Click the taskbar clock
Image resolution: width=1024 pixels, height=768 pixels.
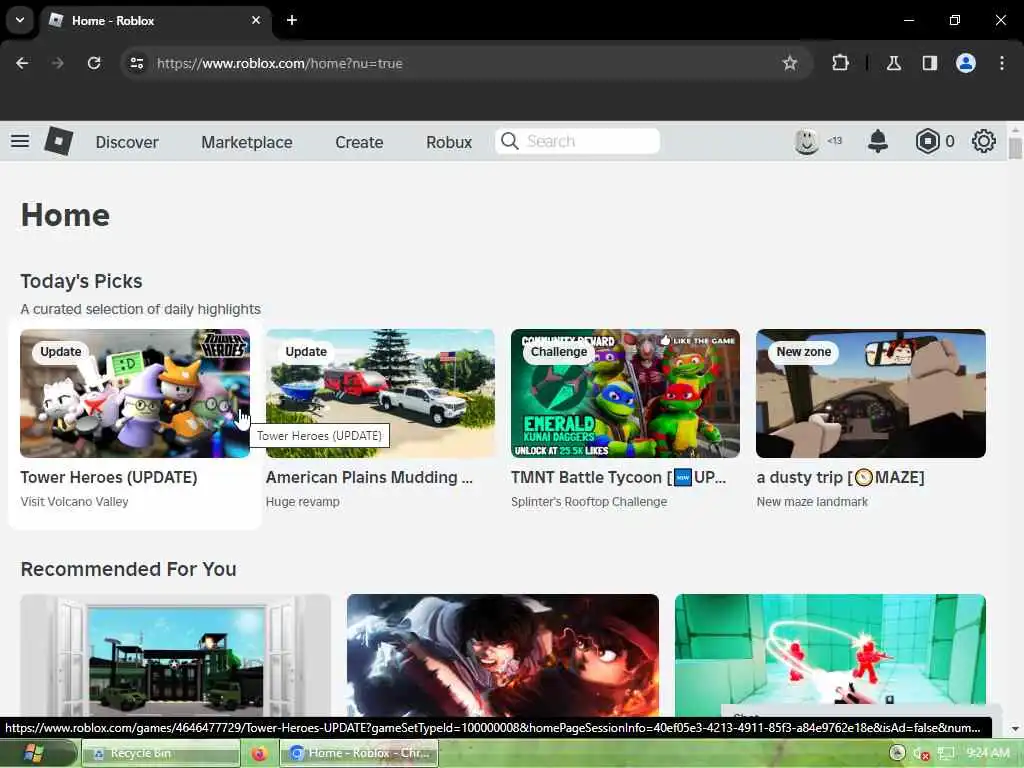988,753
